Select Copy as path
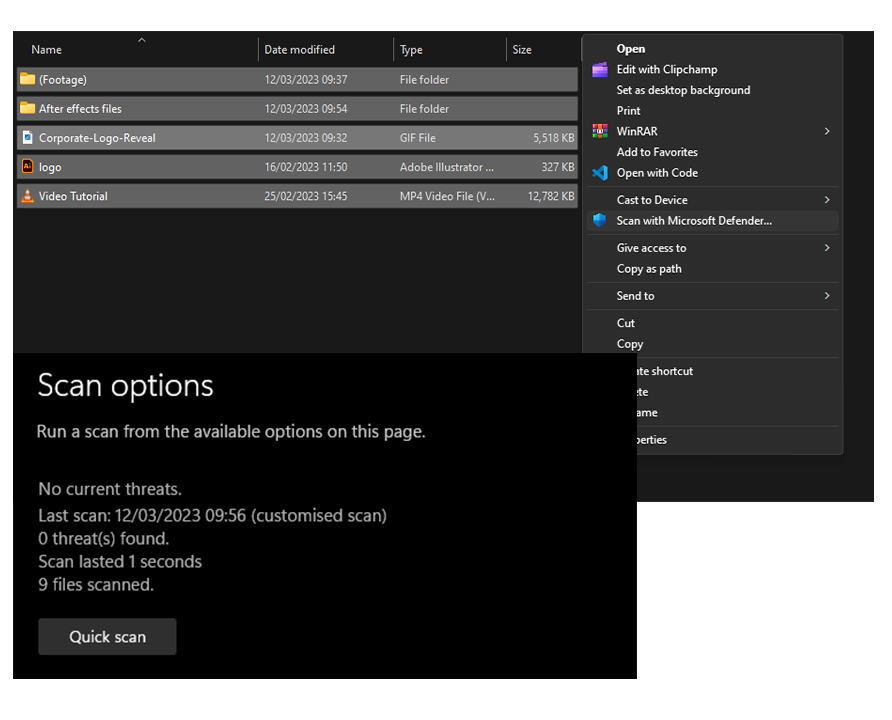This screenshot has width=892, height=720. [x=649, y=268]
